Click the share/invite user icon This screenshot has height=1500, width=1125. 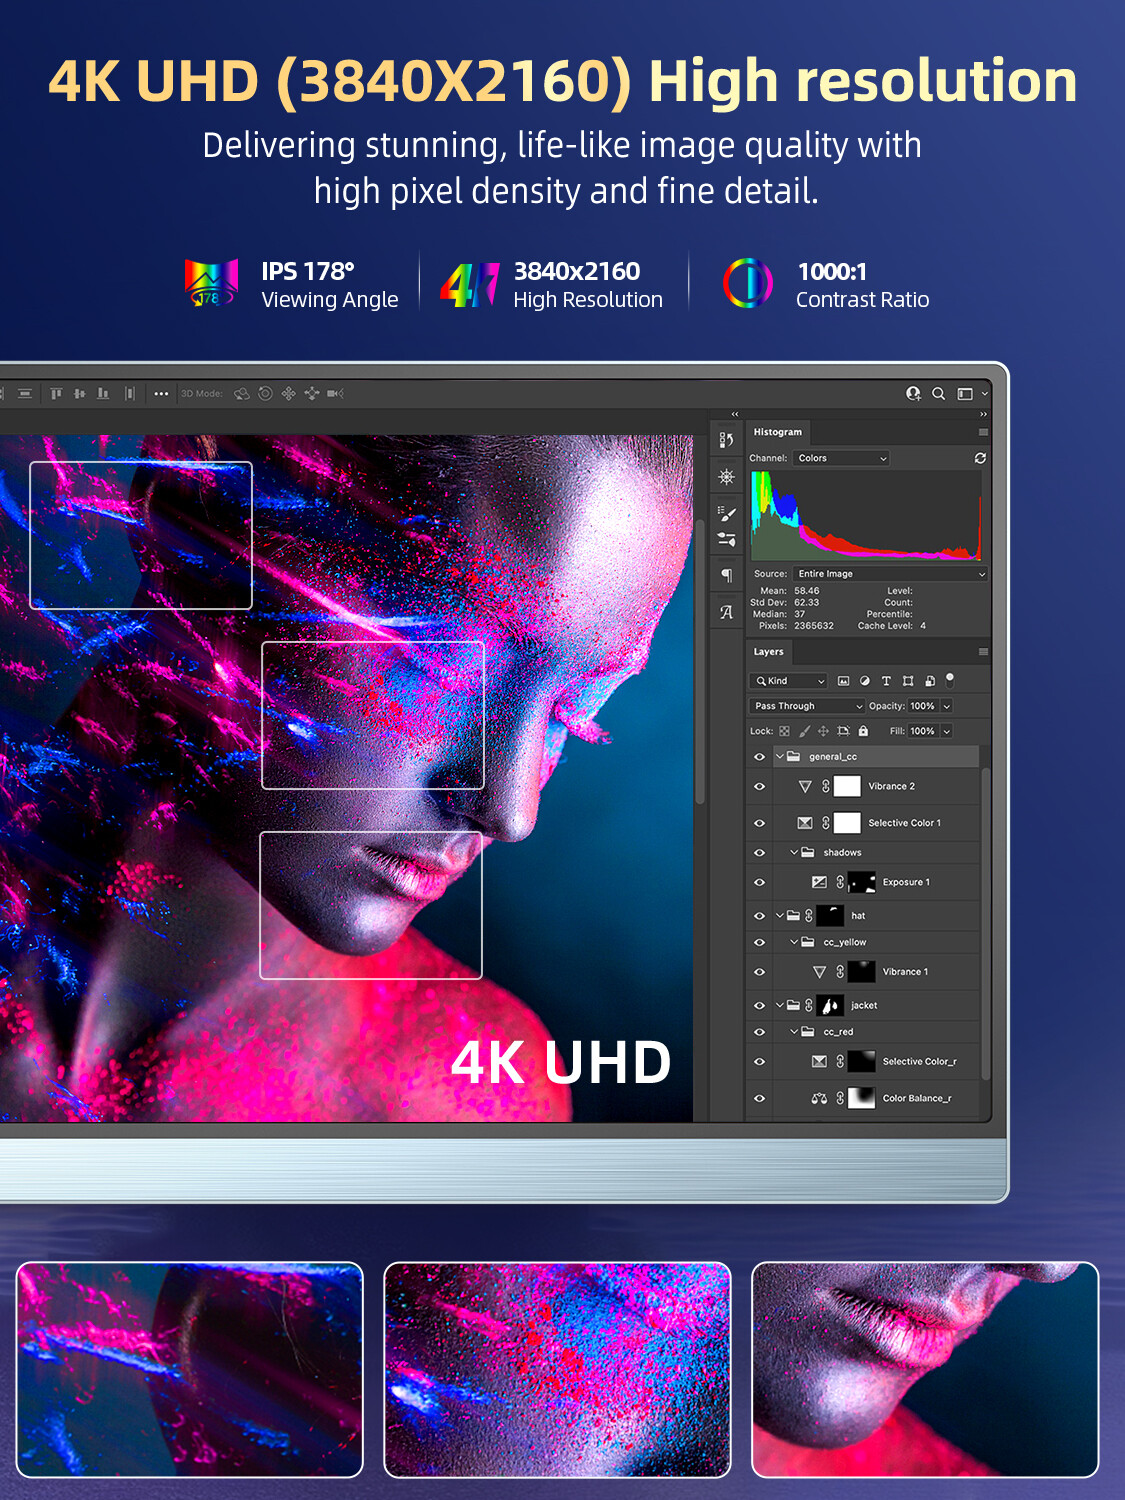[x=913, y=394]
